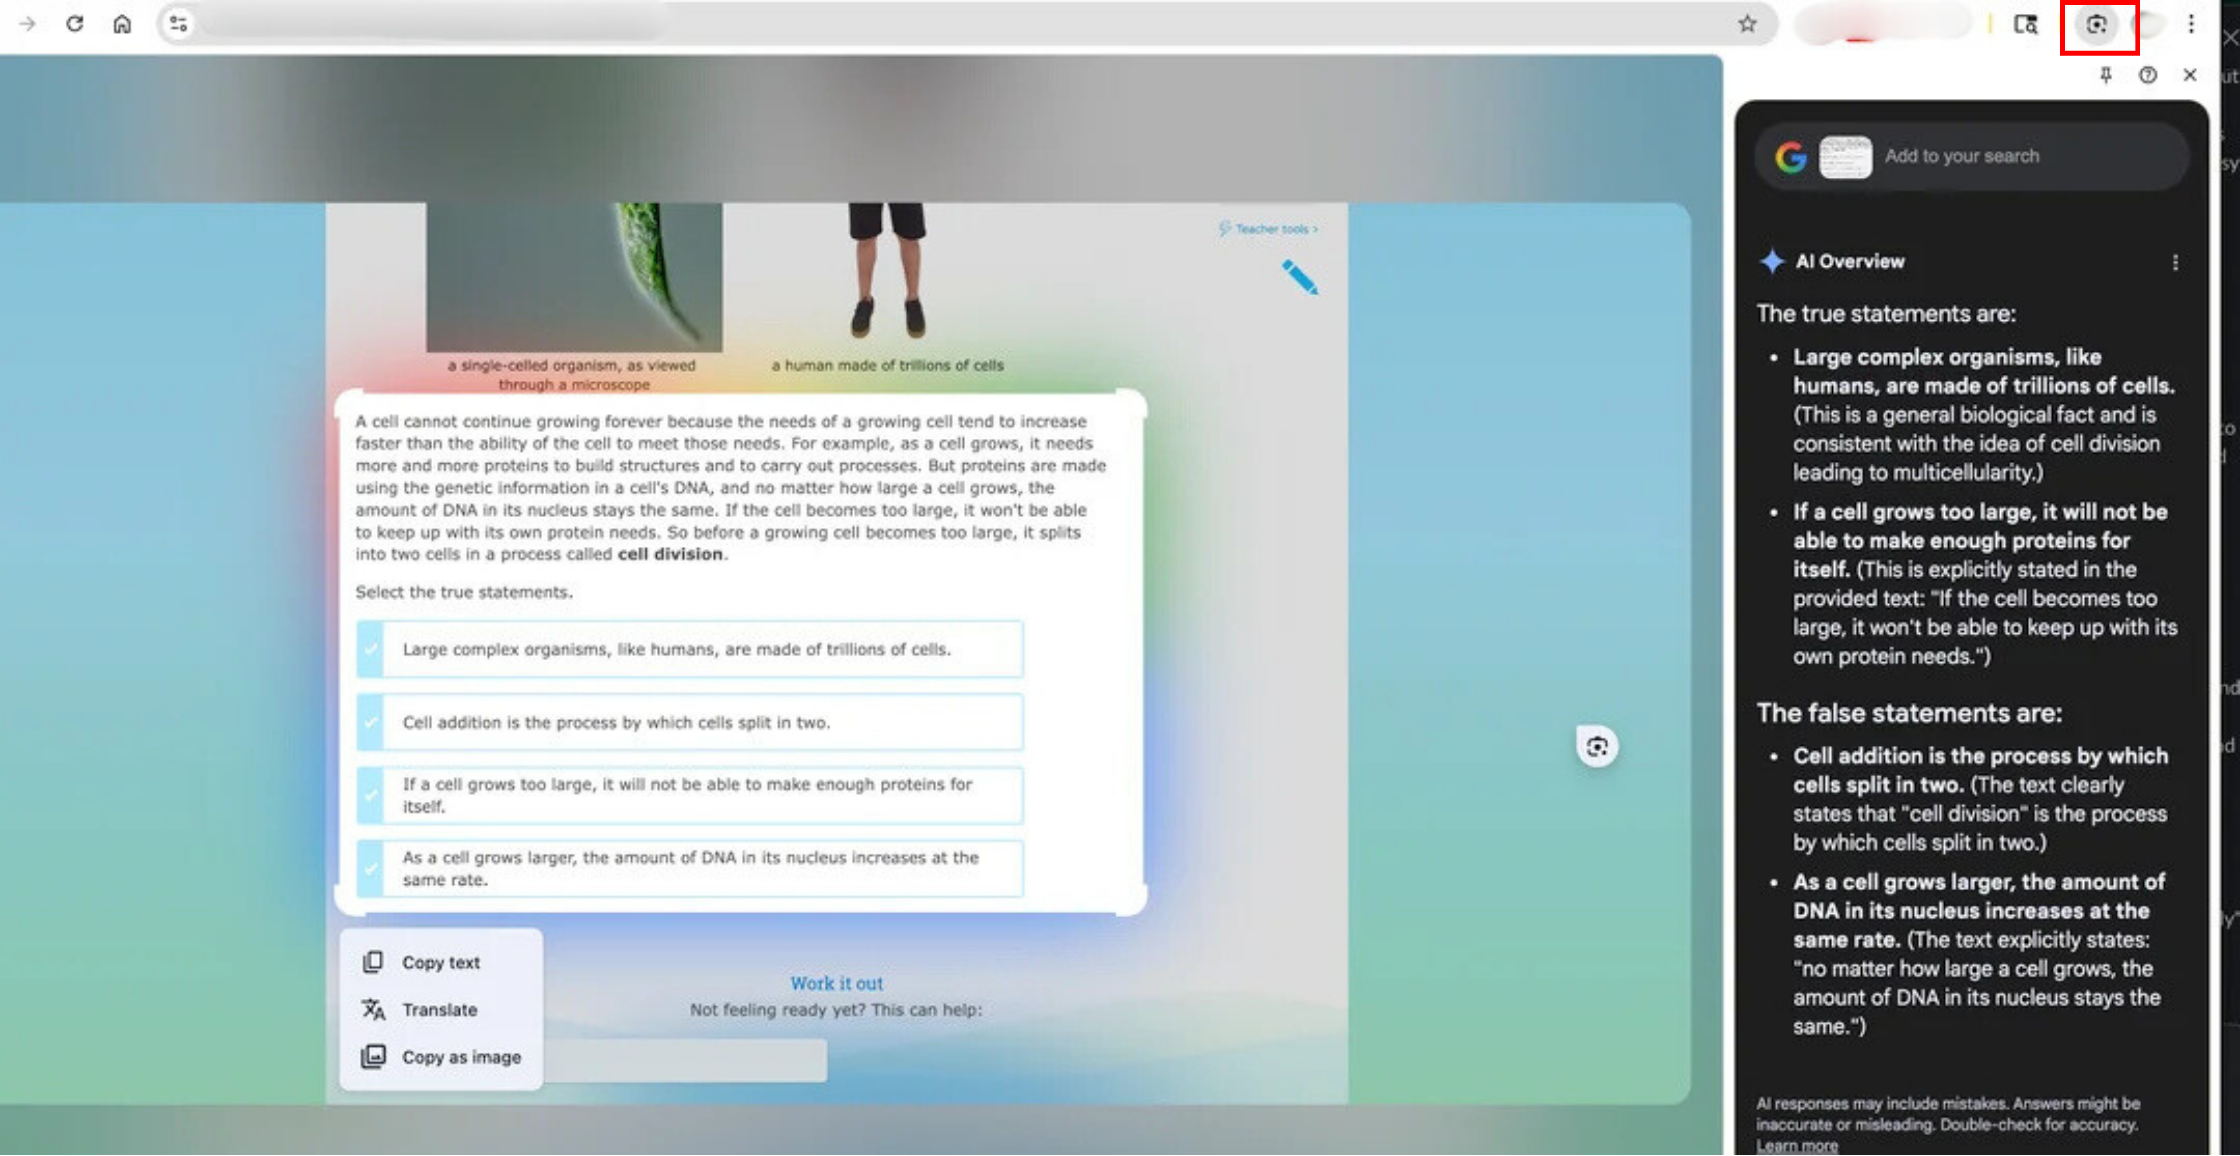Image resolution: width=2240 pixels, height=1156 pixels.
Task: Select Translate from the context menu
Action: pyautogui.click(x=439, y=1009)
